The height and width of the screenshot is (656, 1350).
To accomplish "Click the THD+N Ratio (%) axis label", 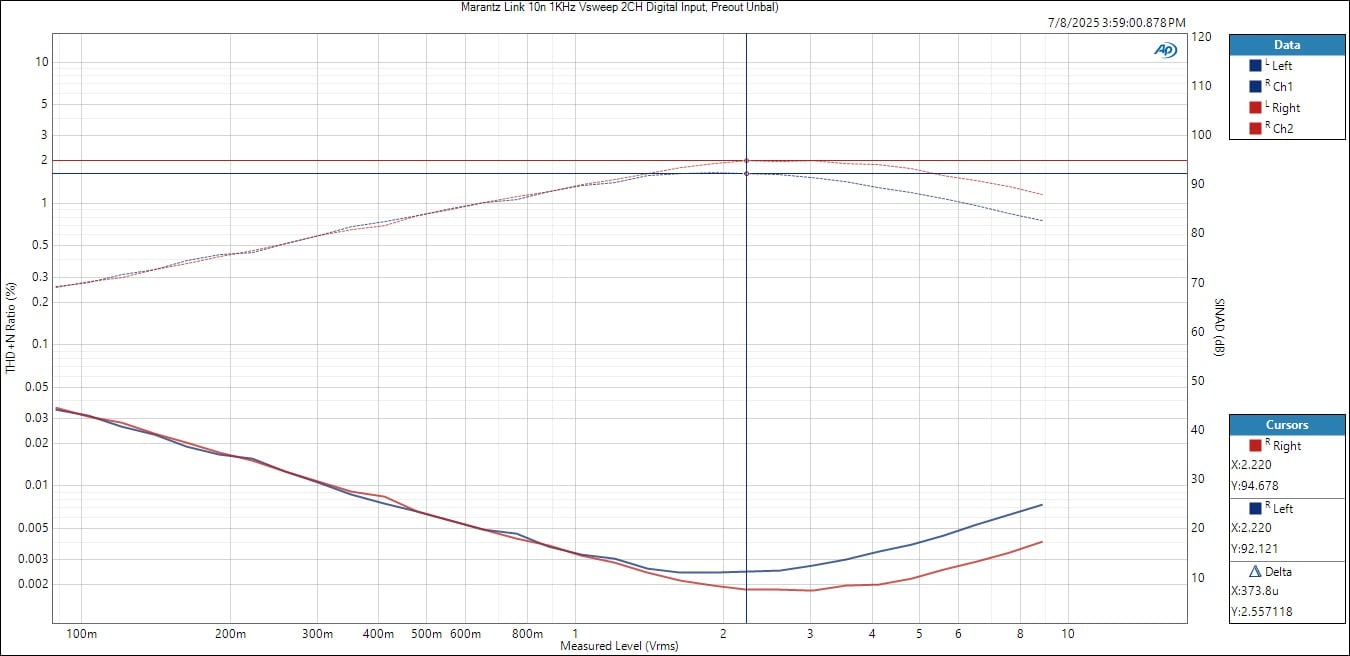I will [x=11, y=328].
